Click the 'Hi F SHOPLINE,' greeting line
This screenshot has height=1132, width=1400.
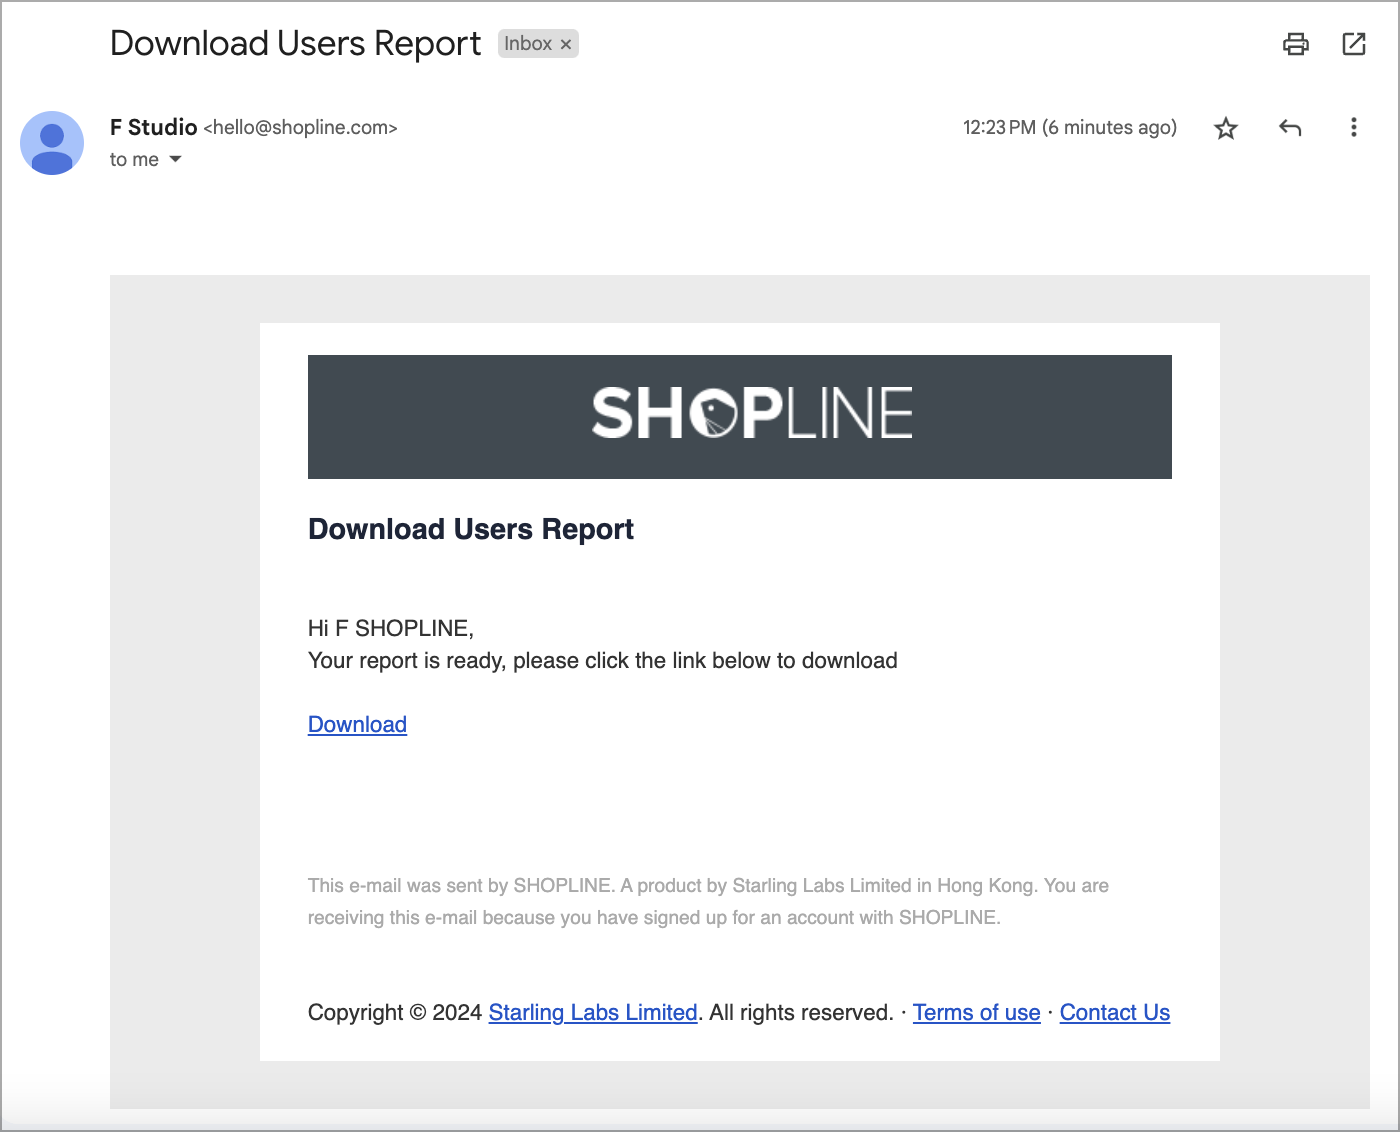point(391,628)
